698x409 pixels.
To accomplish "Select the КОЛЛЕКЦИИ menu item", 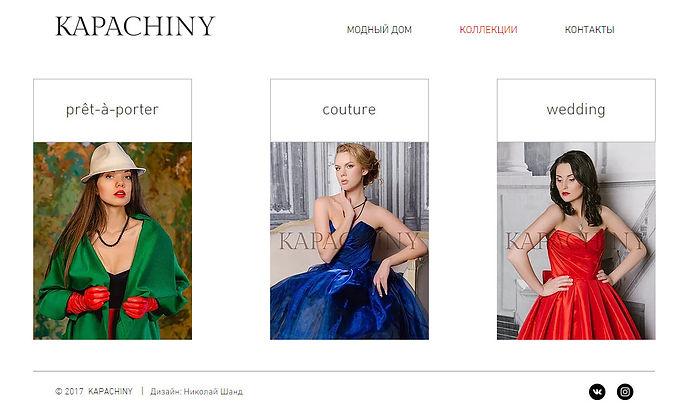I will pos(488,30).
